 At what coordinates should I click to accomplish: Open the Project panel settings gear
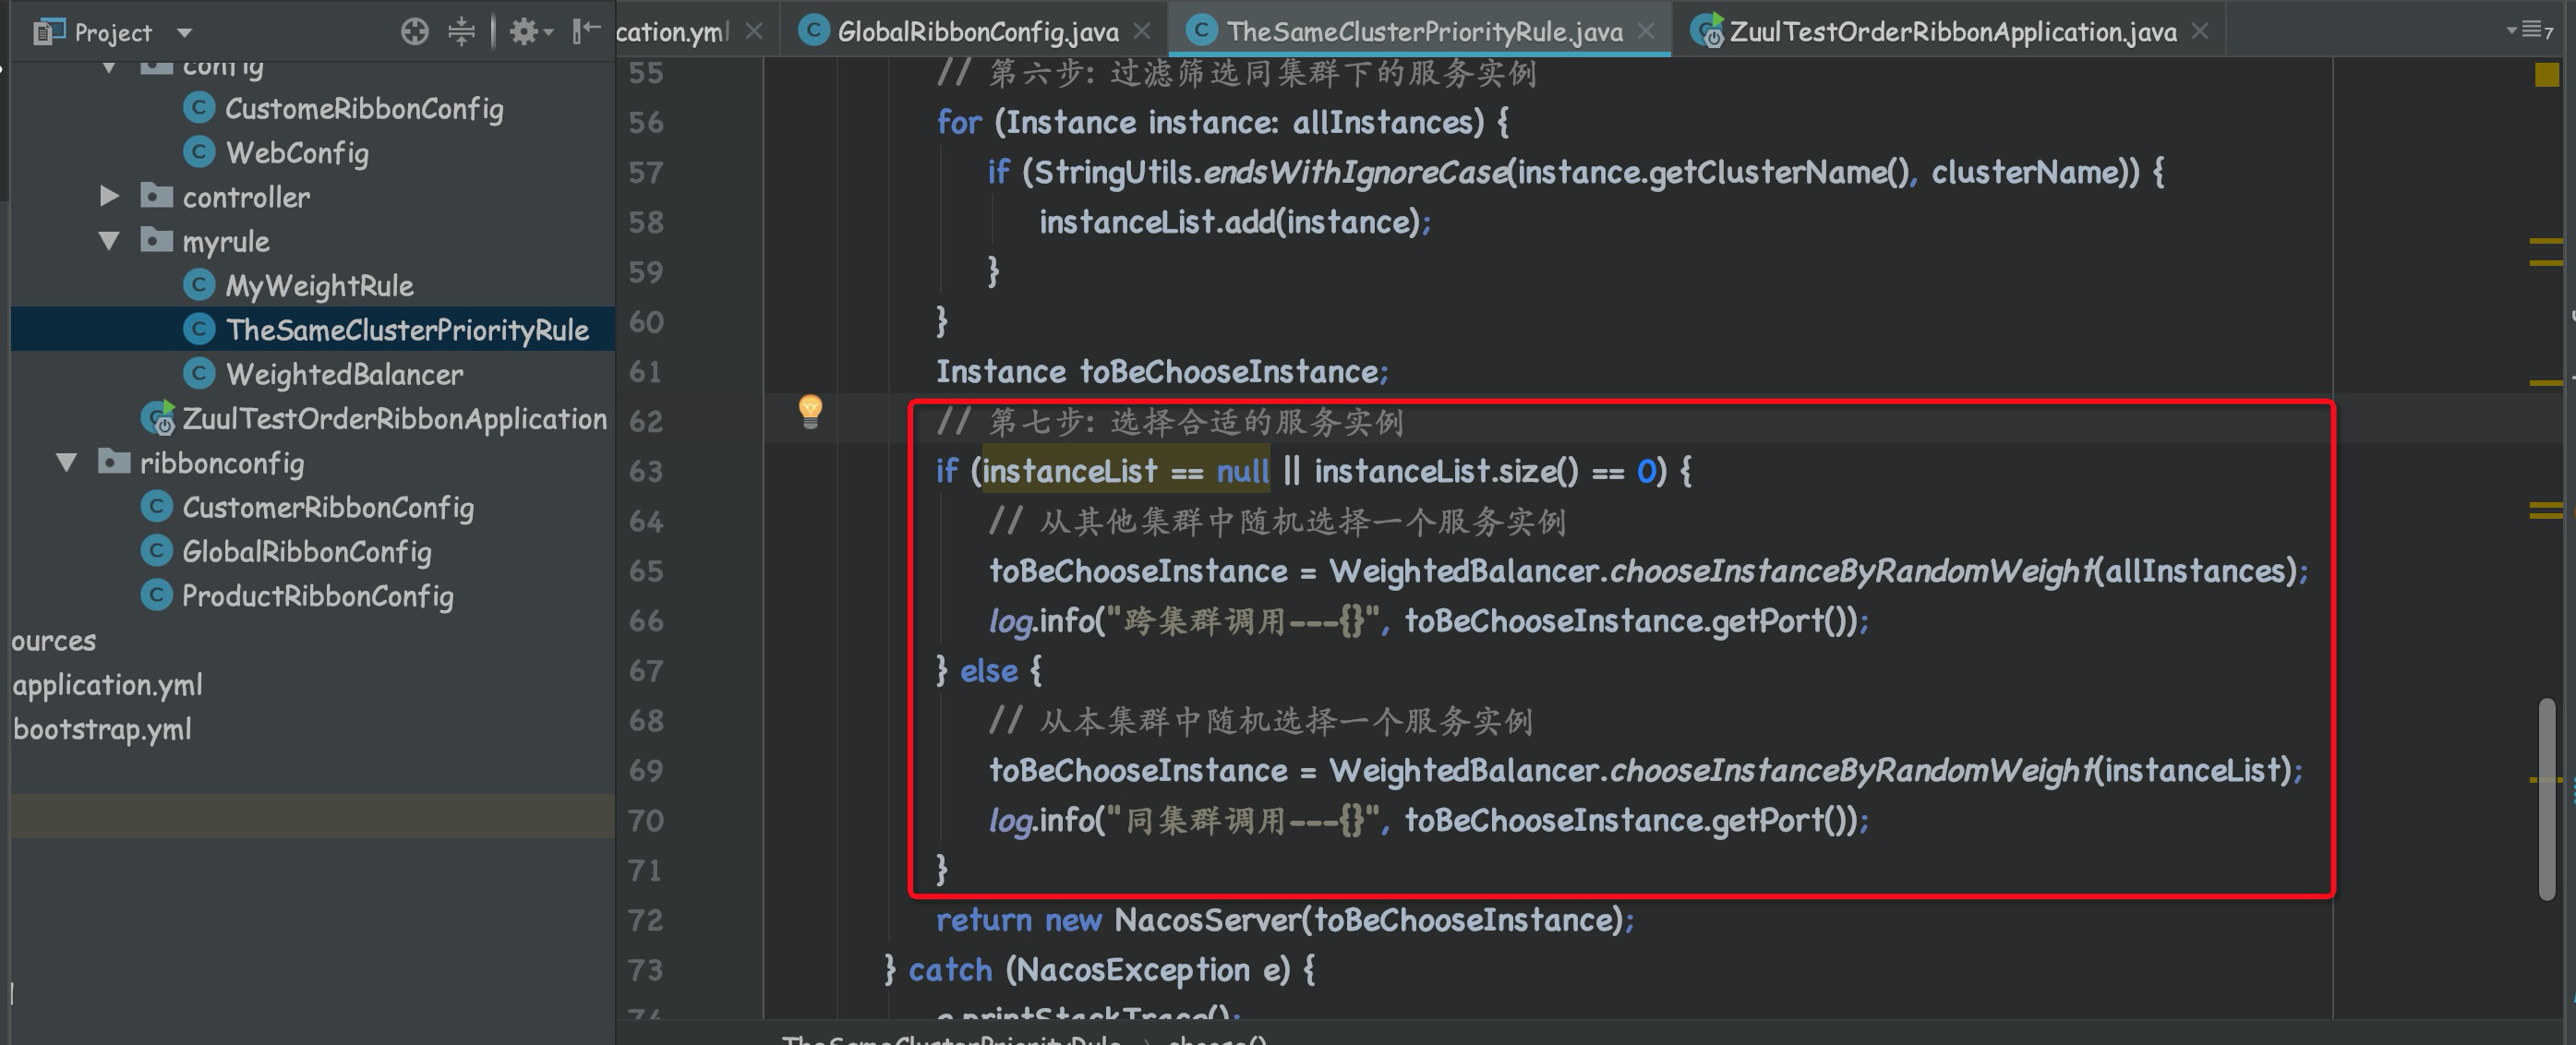[524, 32]
